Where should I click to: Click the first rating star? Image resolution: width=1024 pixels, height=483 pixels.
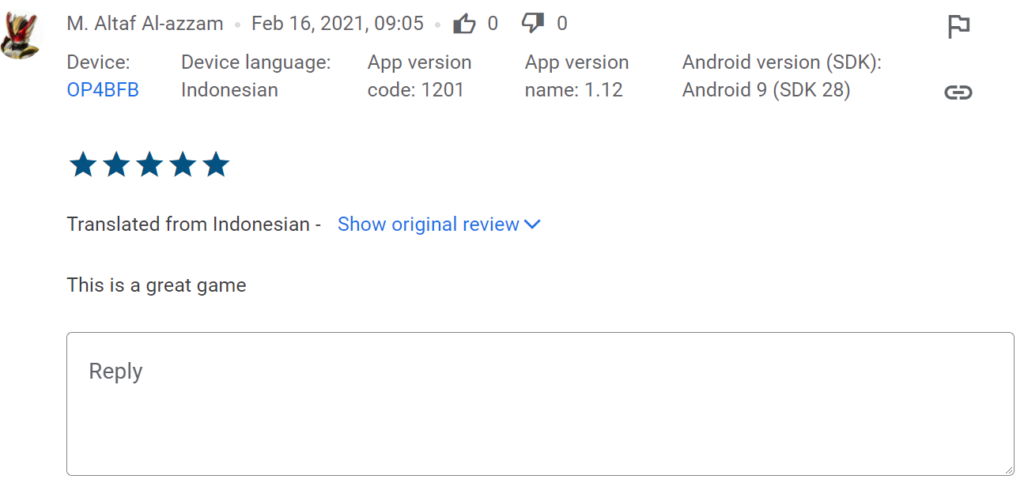click(x=83, y=165)
